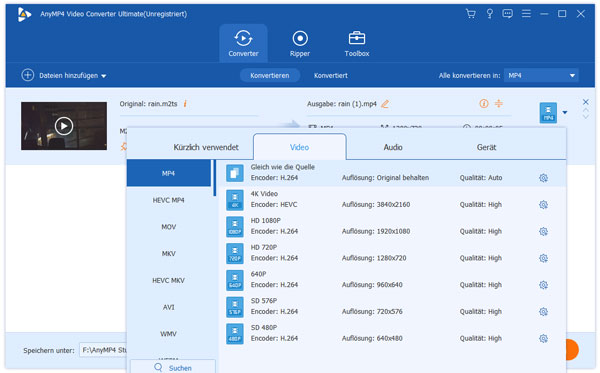Open the Ripper module
Screen dimensions: 600x373
point(300,44)
